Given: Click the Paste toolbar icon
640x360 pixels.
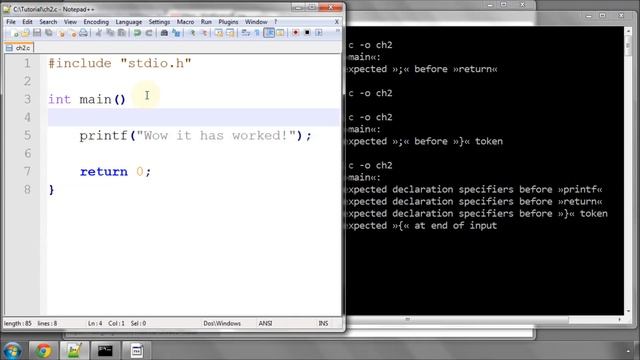Looking at the screenshot, I should point(122,33).
